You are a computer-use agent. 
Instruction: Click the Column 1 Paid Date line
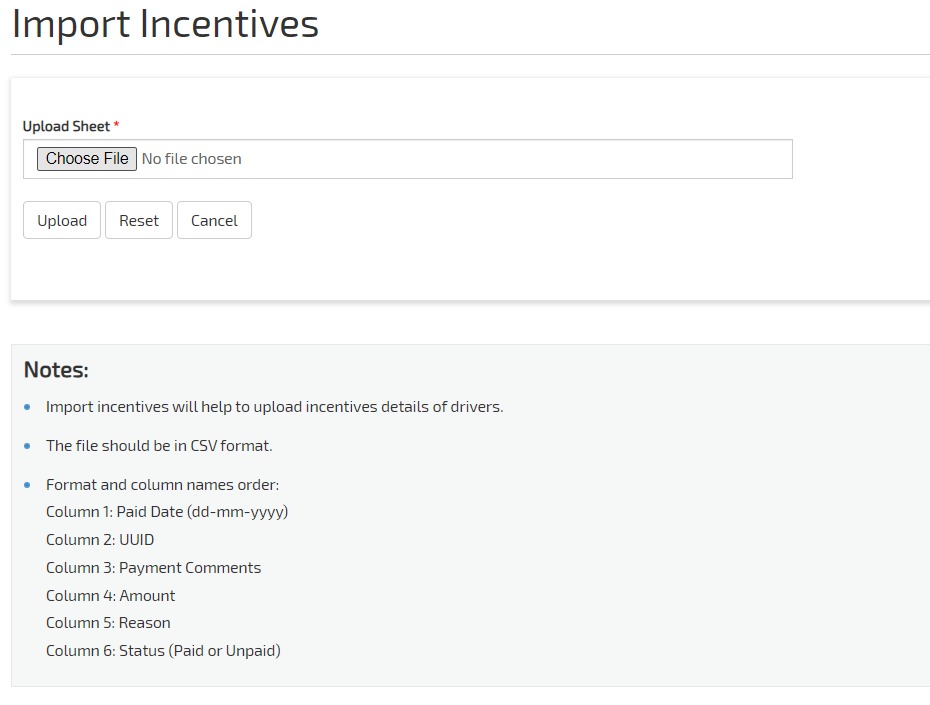[x=167, y=512]
